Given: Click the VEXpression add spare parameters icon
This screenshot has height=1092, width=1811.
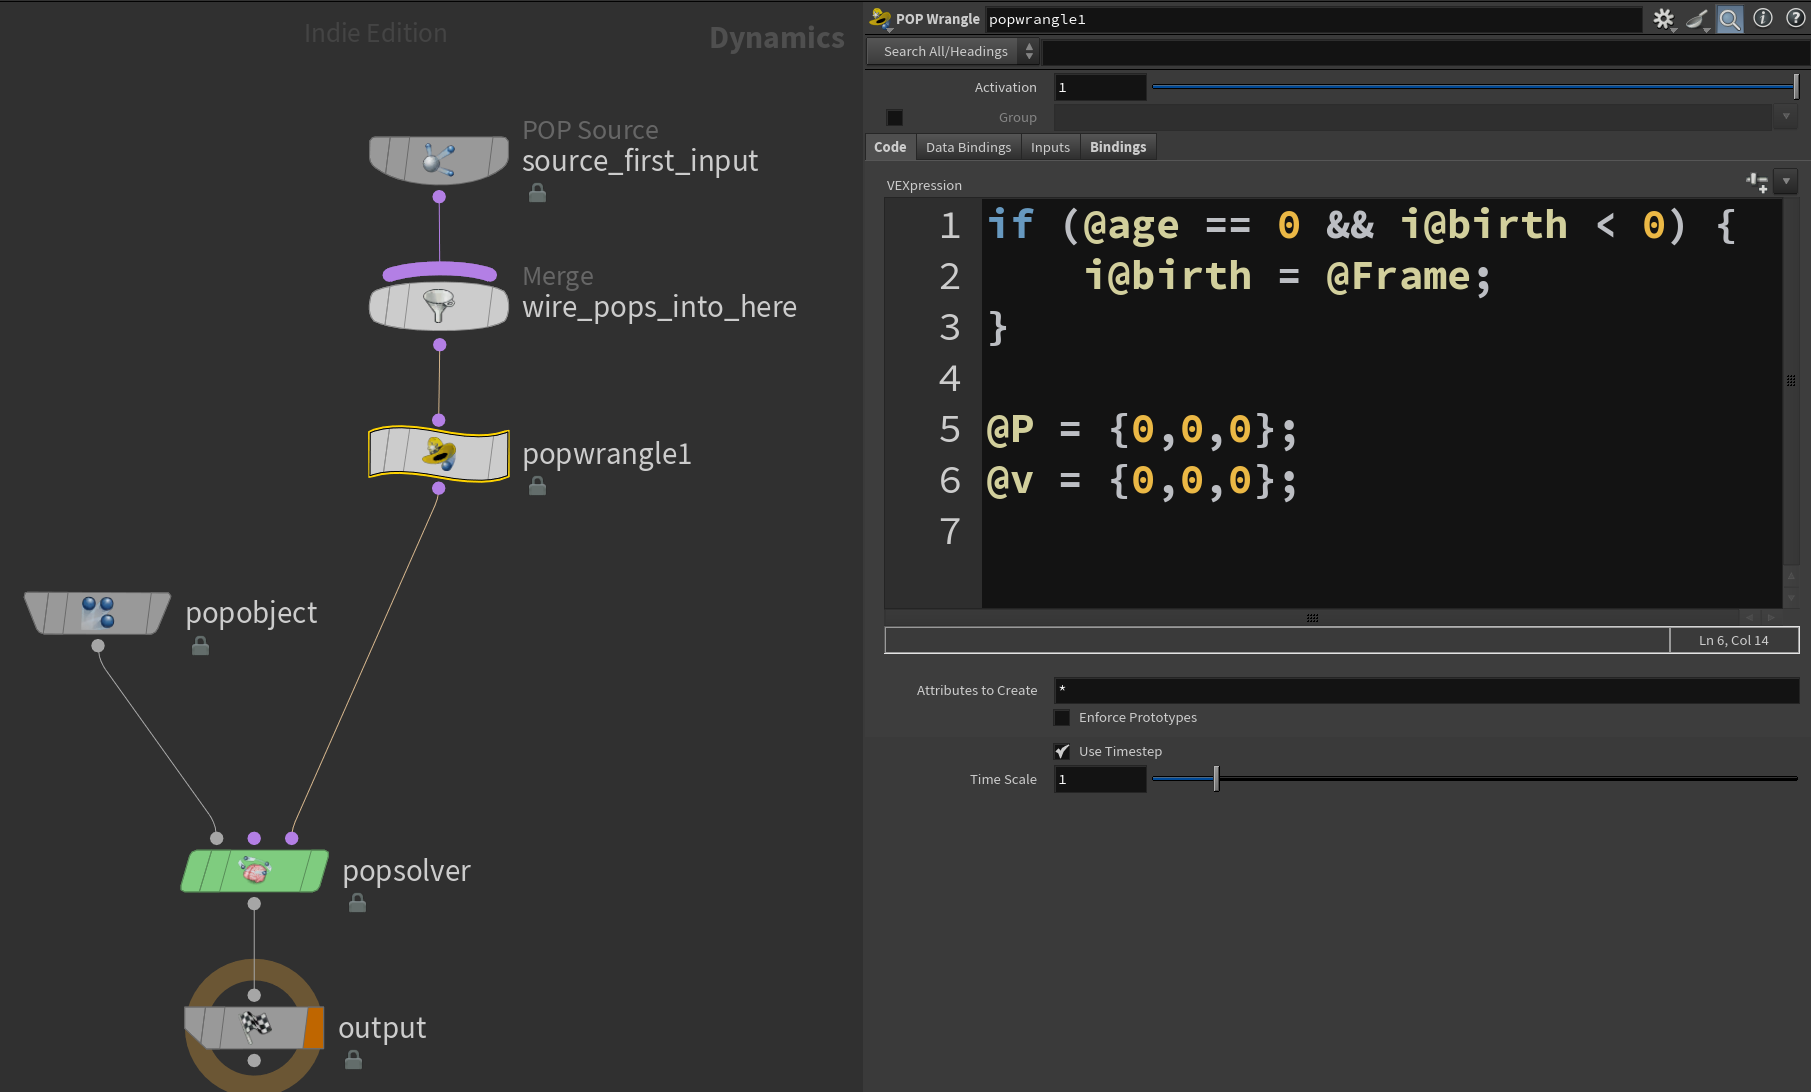Looking at the screenshot, I should [x=1756, y=182].
